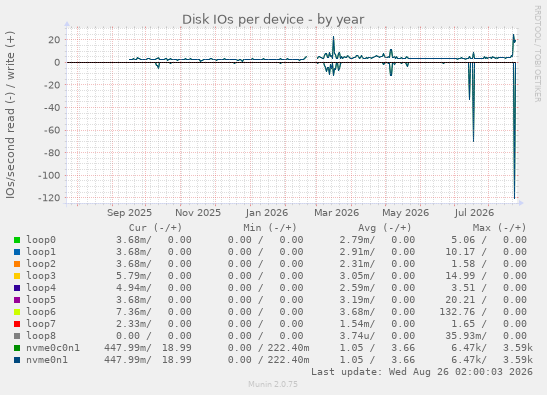
Task: Click the loop1 blue color swatch
Action: click(17, 252)
